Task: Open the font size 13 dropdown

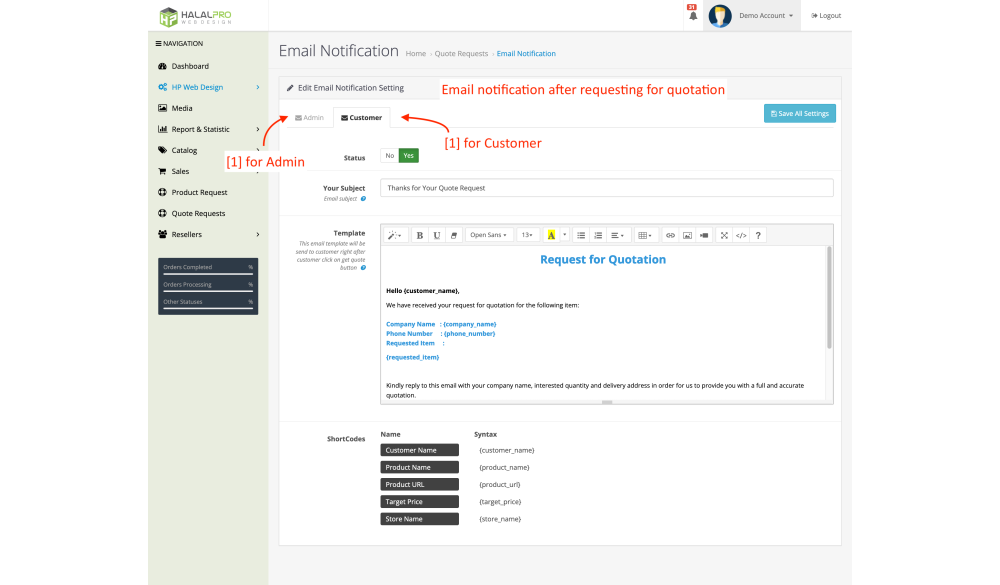Action: (x=527, y=235)
